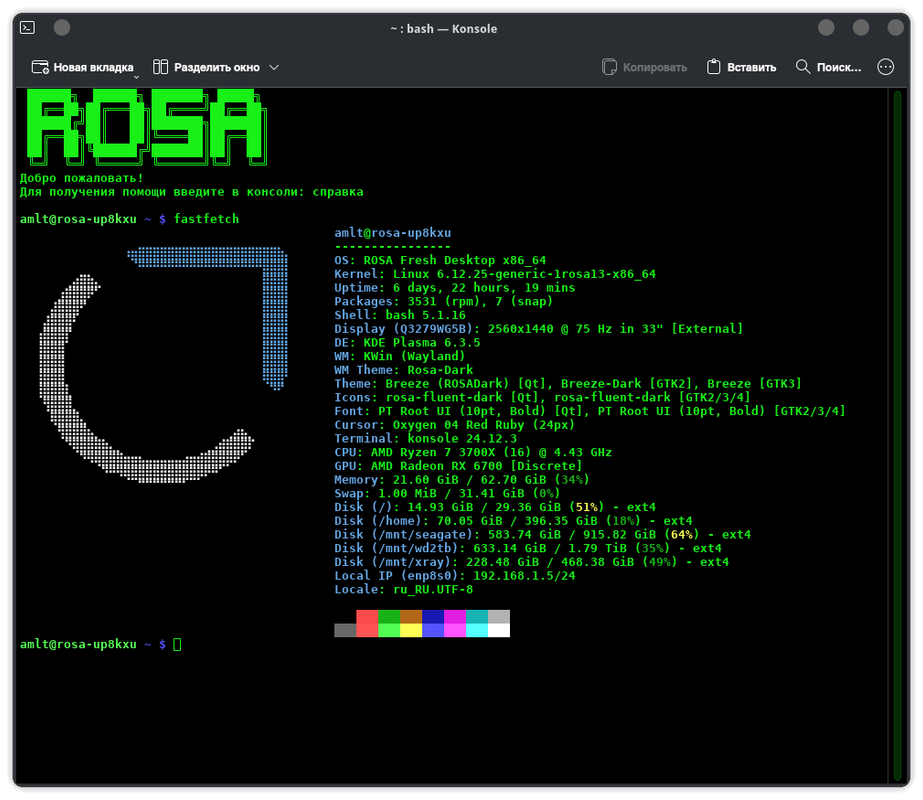Click the white color block in the palette
Image resolution: width=923 pixels, height=800 pixels.
coord(499,630)
